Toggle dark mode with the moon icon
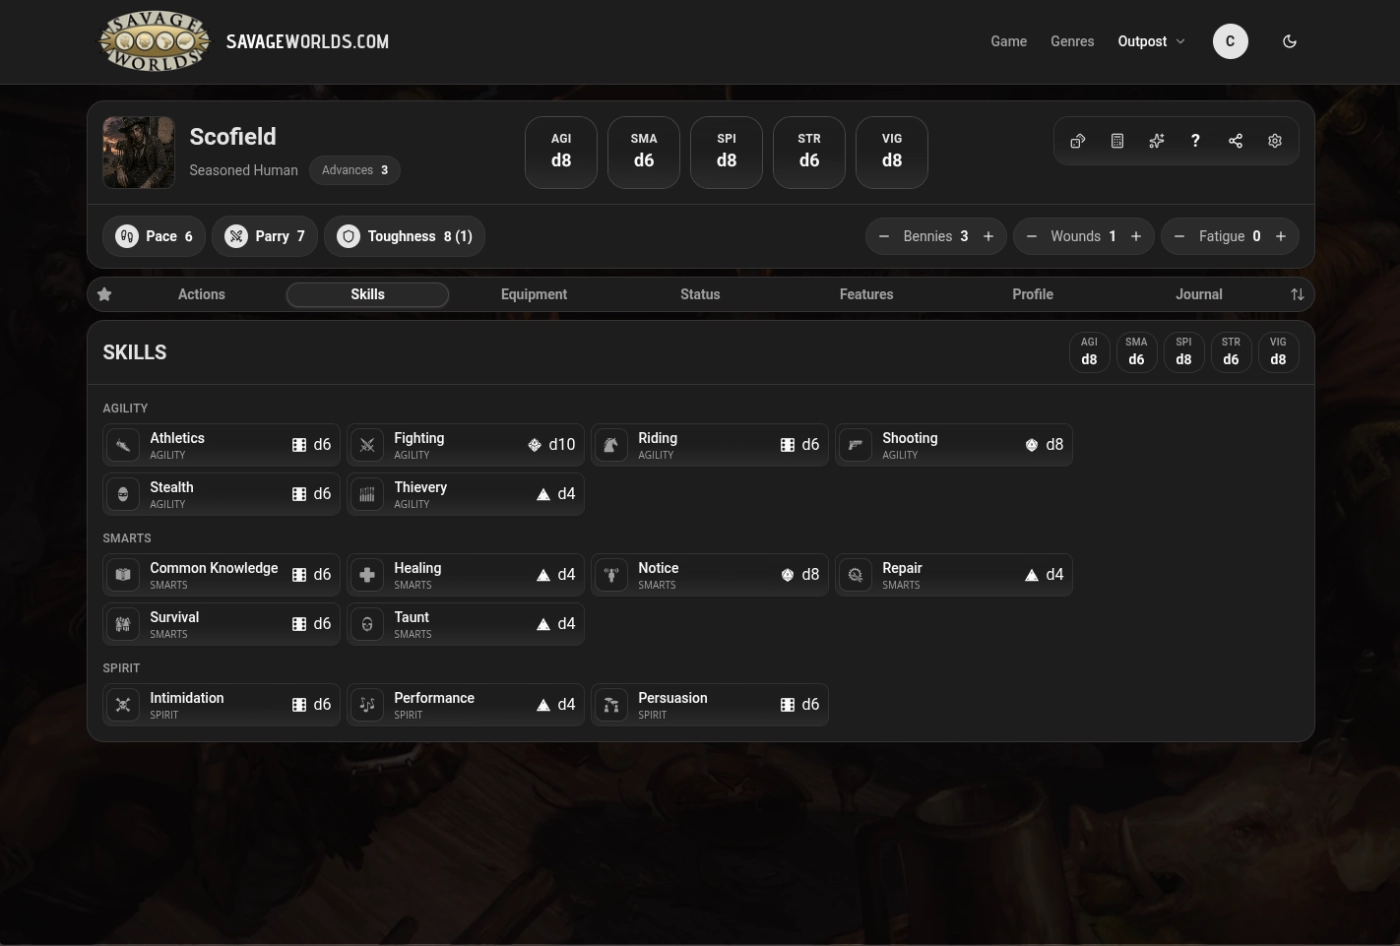Viewport: 1400px width, 946px height. point(1289,41)
